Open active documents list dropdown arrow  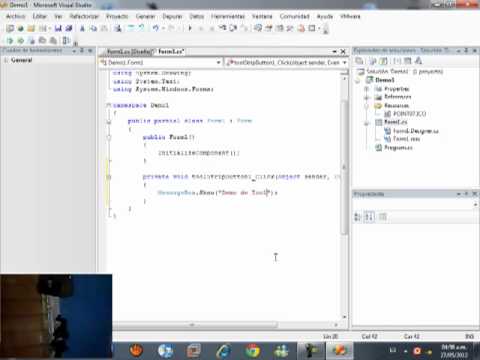334,52
